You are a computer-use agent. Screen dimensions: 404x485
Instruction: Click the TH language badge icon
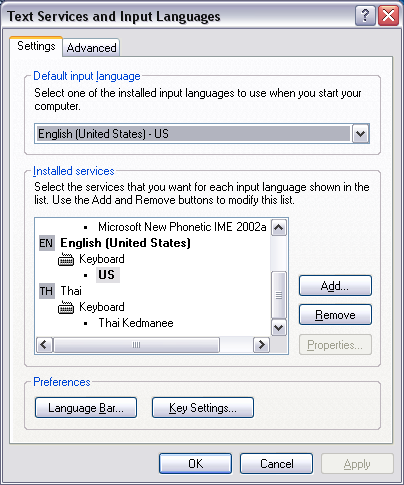(47, 291)
